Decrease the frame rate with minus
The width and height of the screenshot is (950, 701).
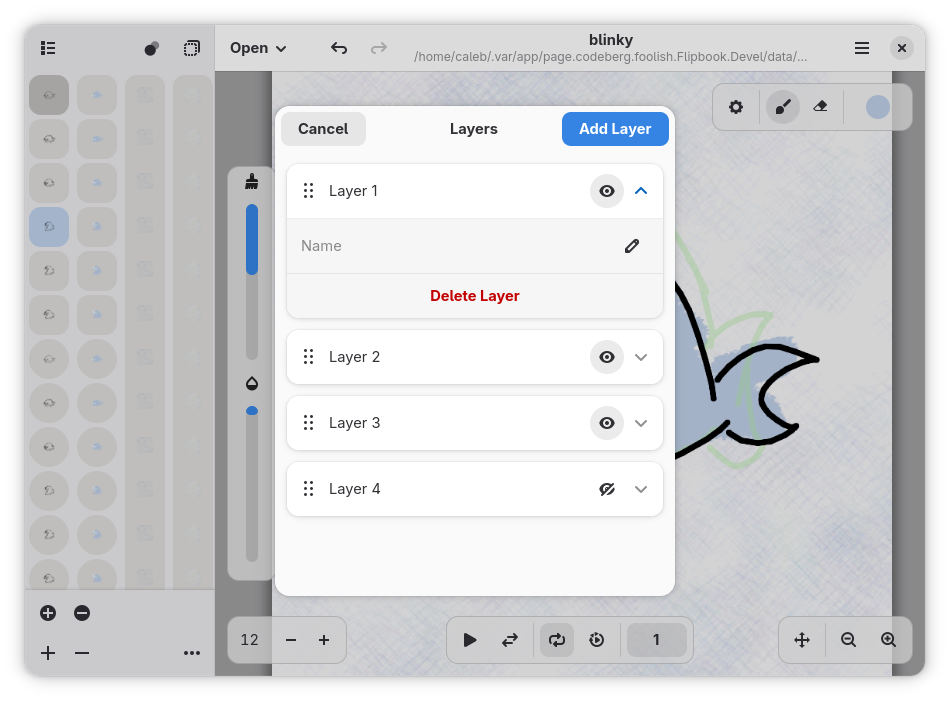tap(291, 640)
